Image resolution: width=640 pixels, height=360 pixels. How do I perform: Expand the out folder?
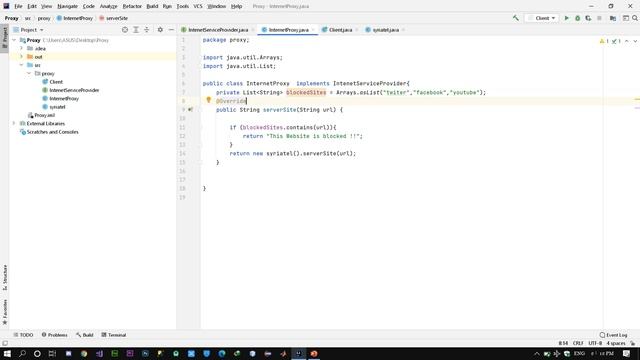point(22,57)
